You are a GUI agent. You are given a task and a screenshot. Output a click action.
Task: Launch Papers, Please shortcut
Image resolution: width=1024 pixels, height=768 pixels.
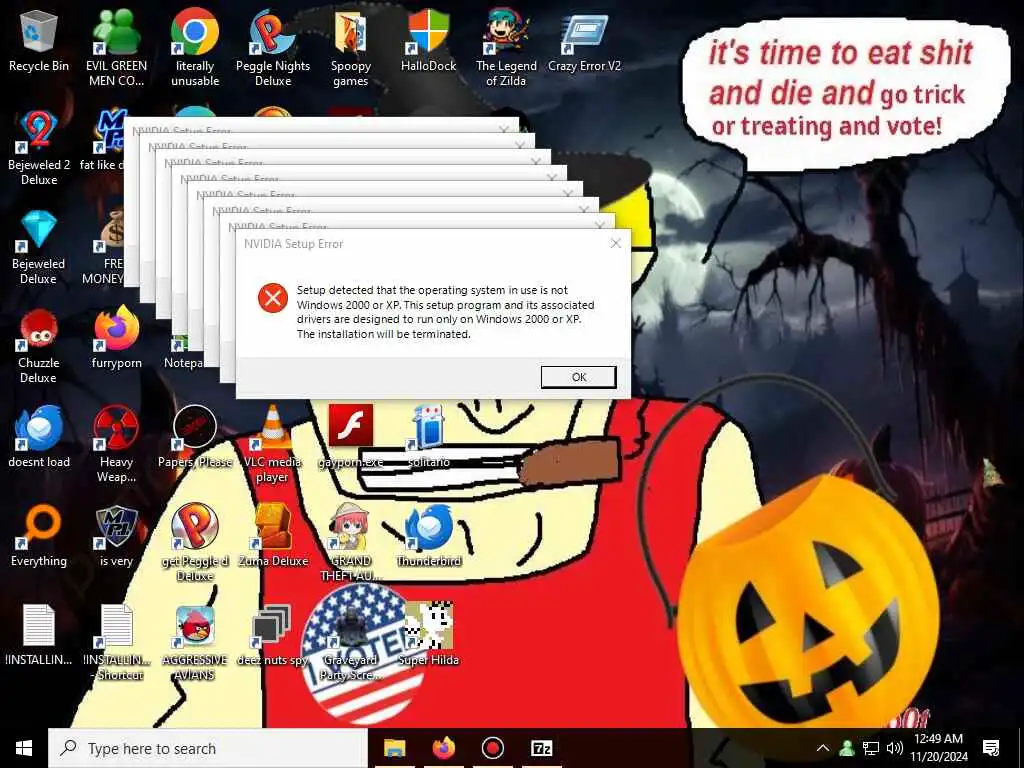[195, 436]
